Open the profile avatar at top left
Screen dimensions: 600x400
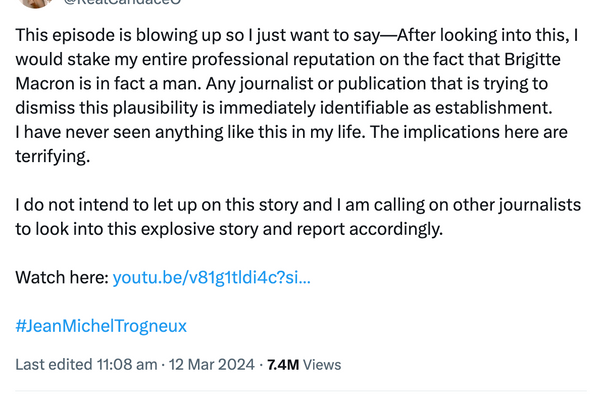point(35,3)
